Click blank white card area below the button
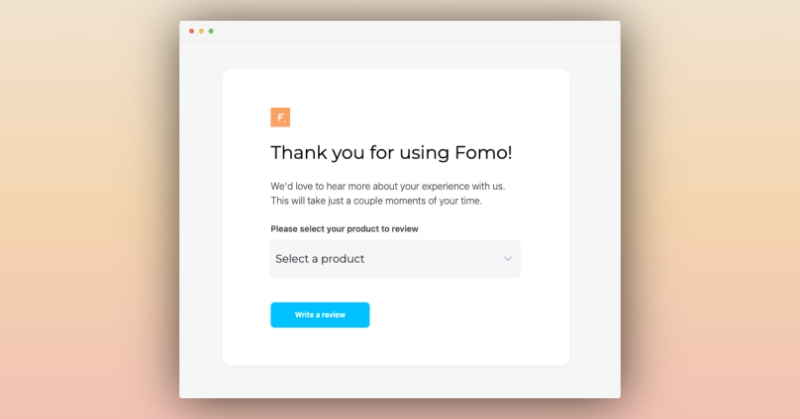Viewport: 800px width, 419px height. coord(396,347)
